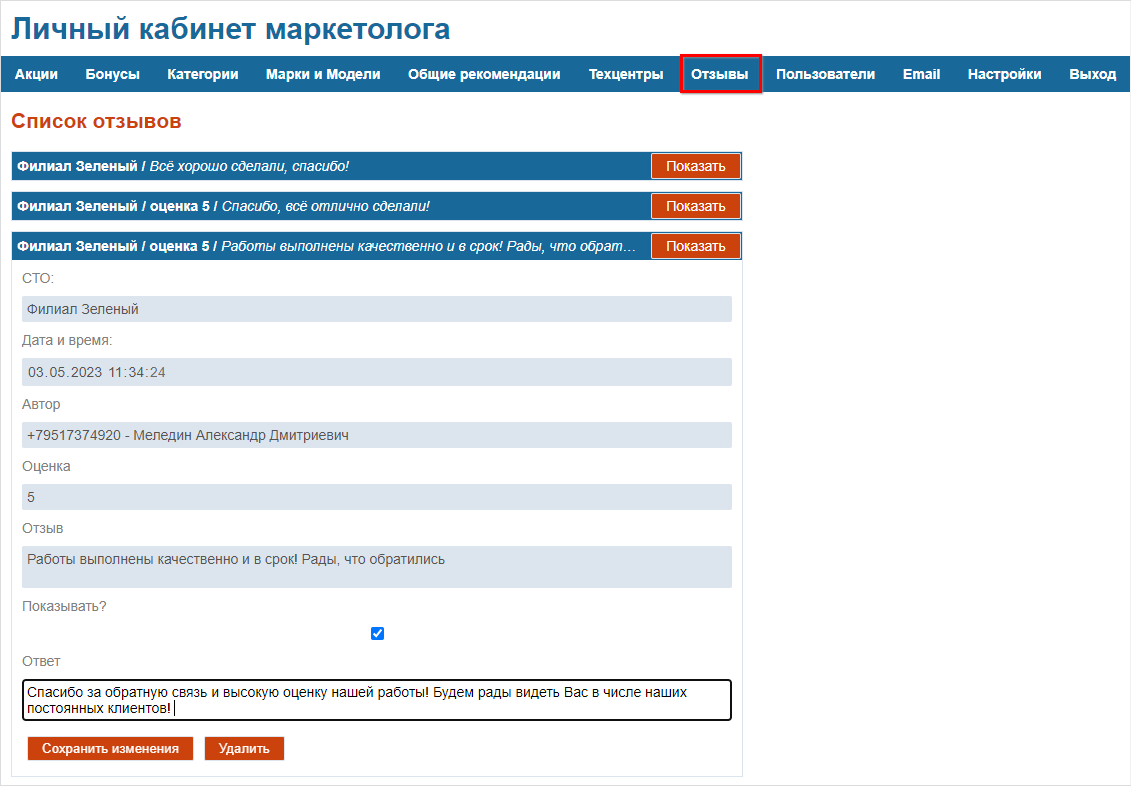
Task: Click the 'Список отзывов' heading
Action: [96, 121]
